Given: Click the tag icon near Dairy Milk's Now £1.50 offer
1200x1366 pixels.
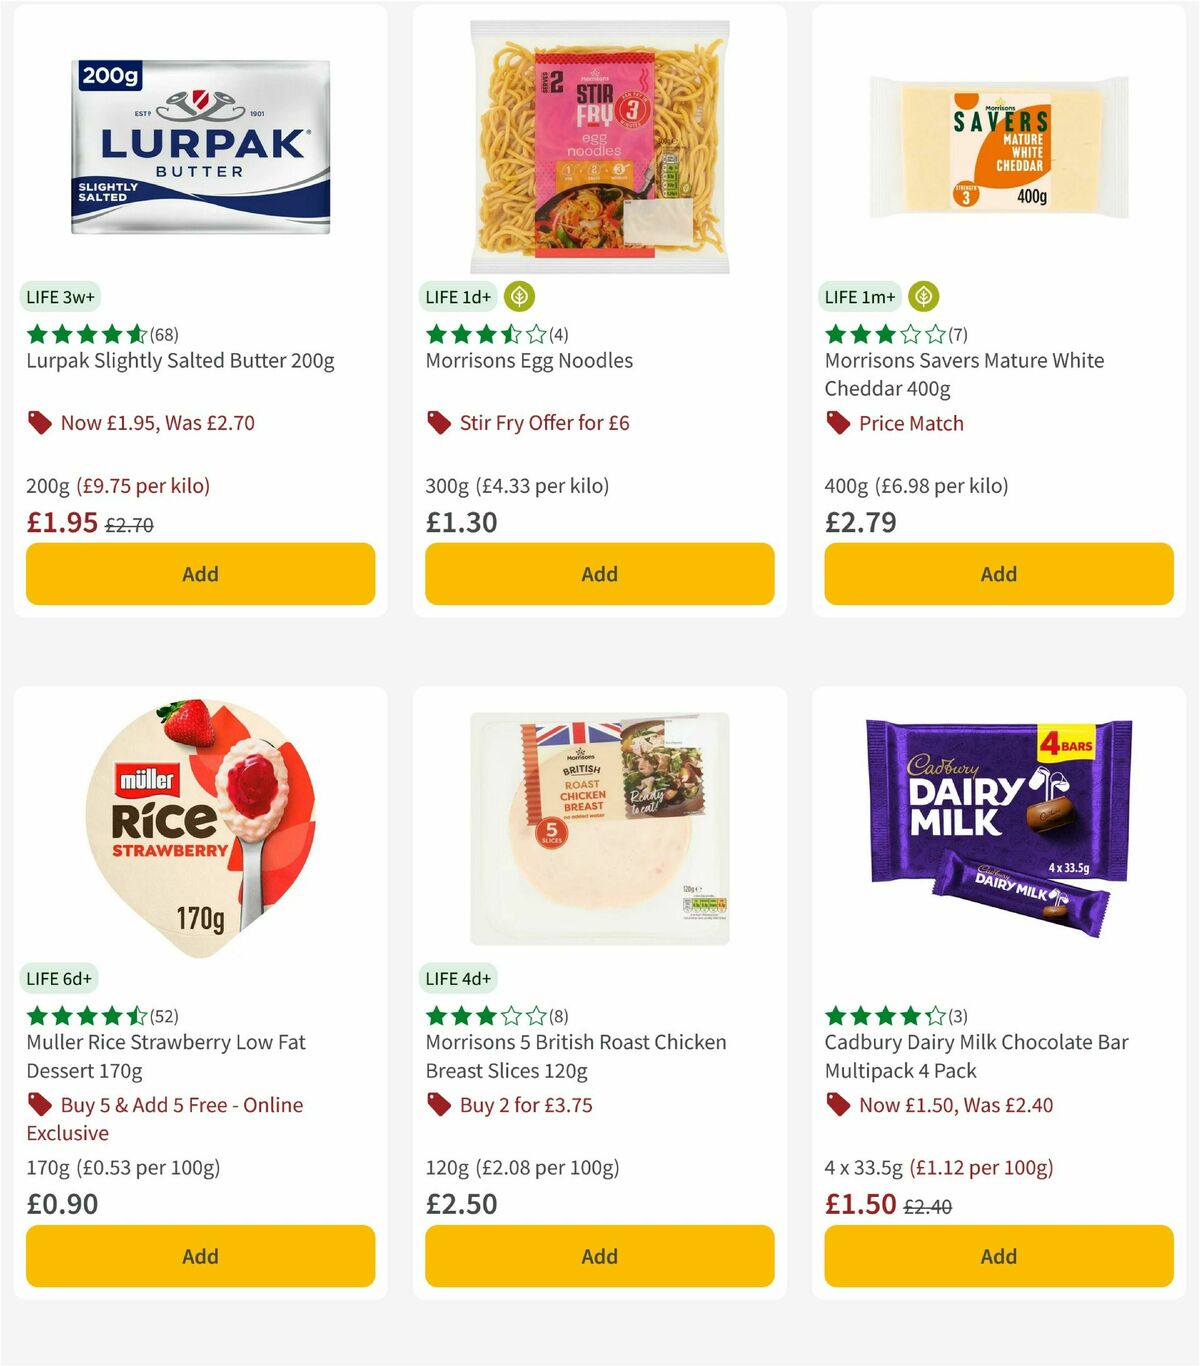Looking at the screenshot, I should 838,1104.
